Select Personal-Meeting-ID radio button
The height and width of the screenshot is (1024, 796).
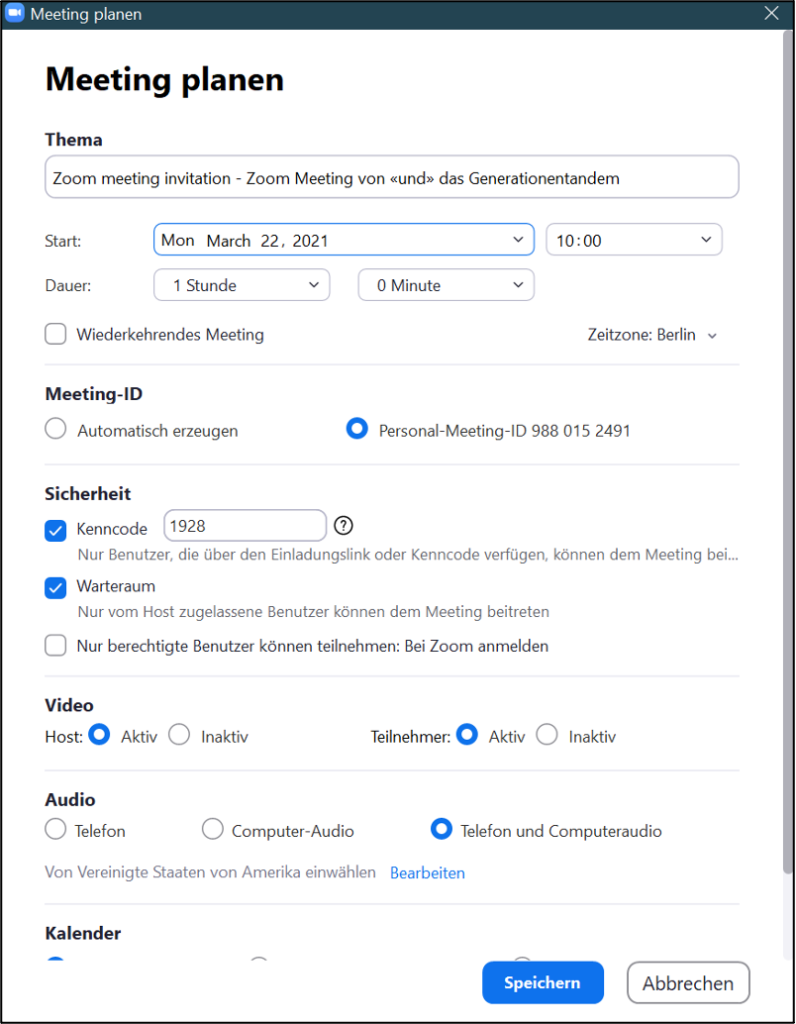357,430
